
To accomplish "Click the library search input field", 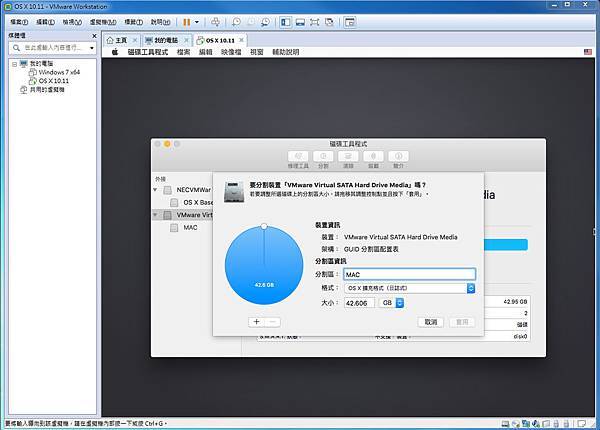I will tap(54, 48).
